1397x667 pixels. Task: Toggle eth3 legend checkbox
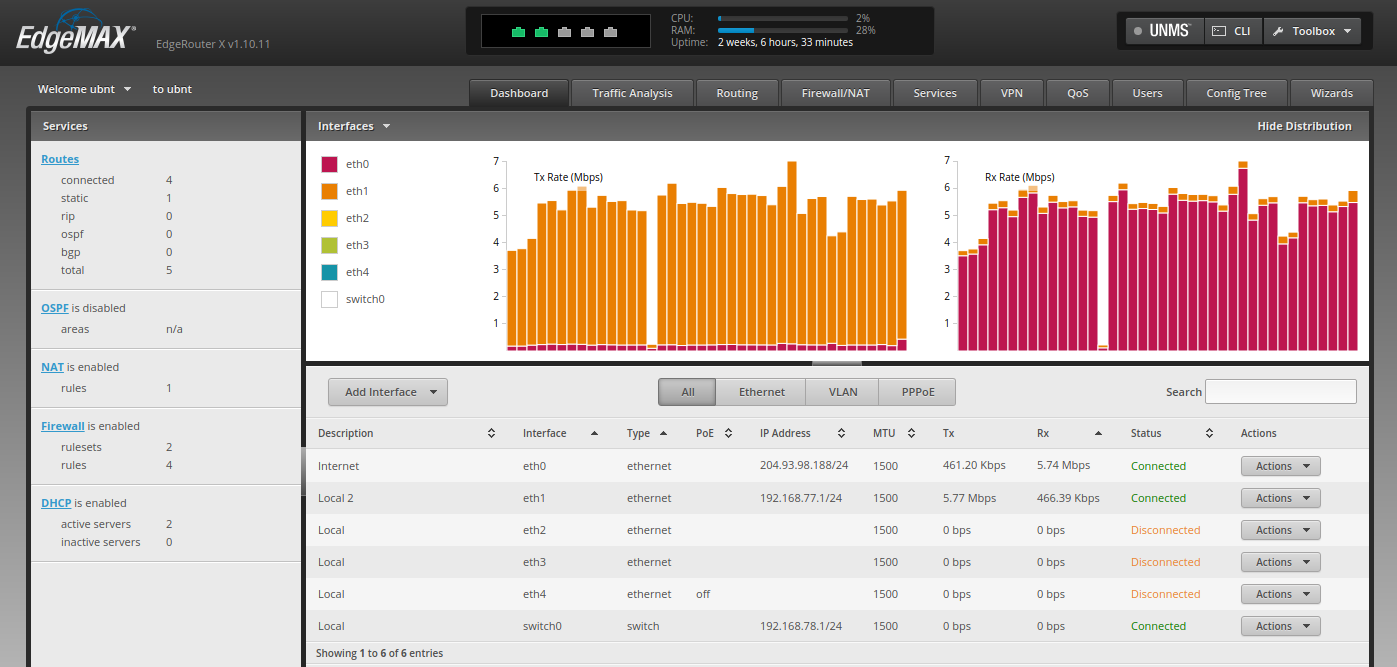coord(329,244)
